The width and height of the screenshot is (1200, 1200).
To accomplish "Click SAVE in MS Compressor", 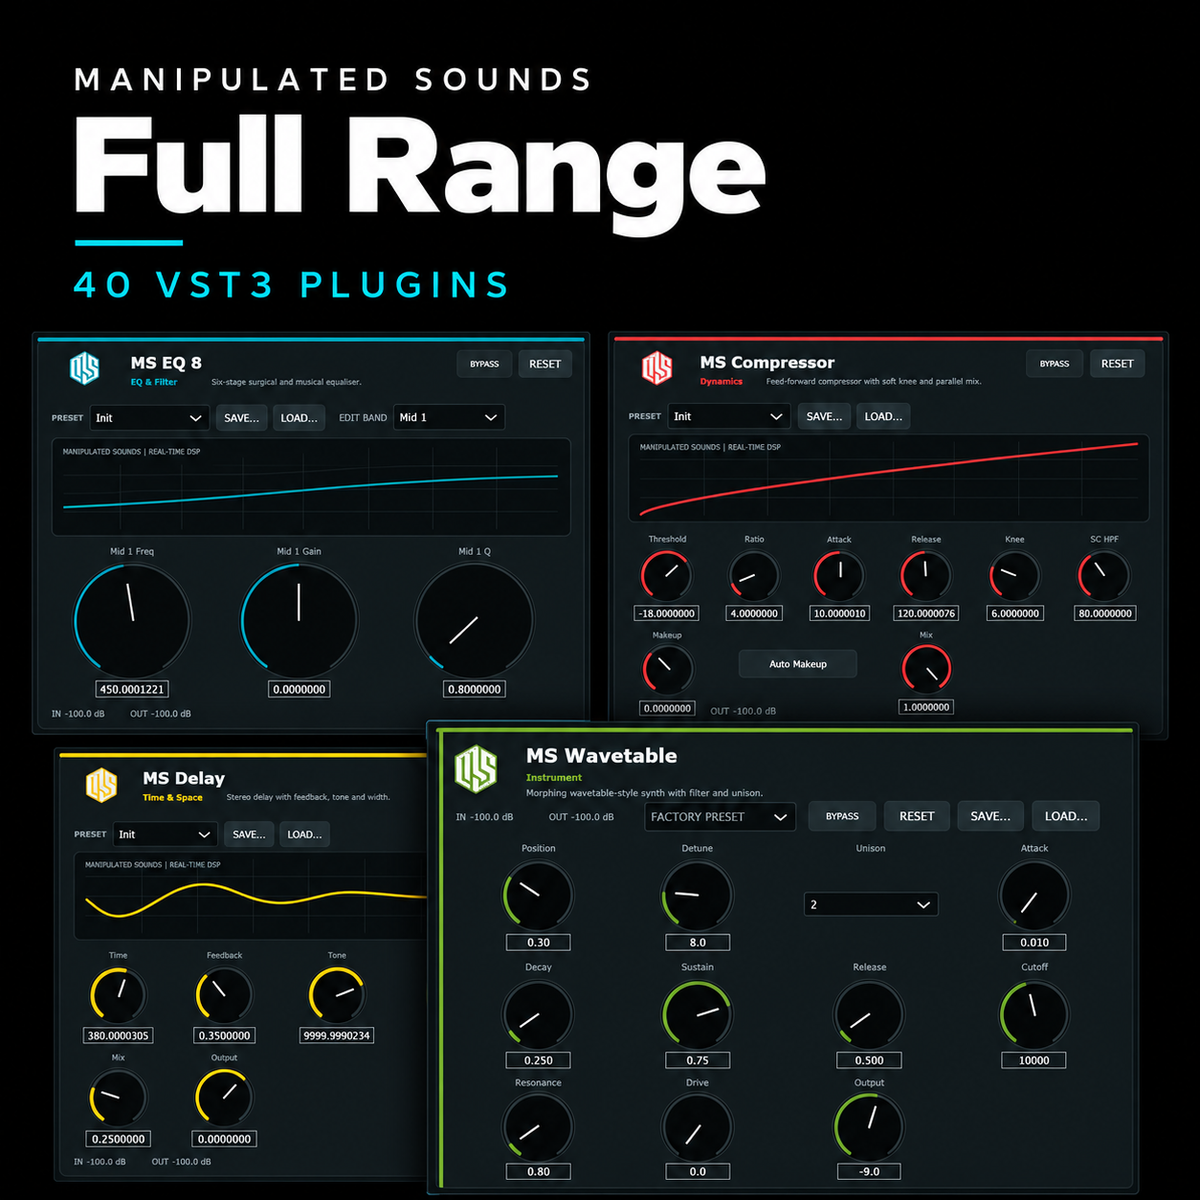I will coord(824,416).
